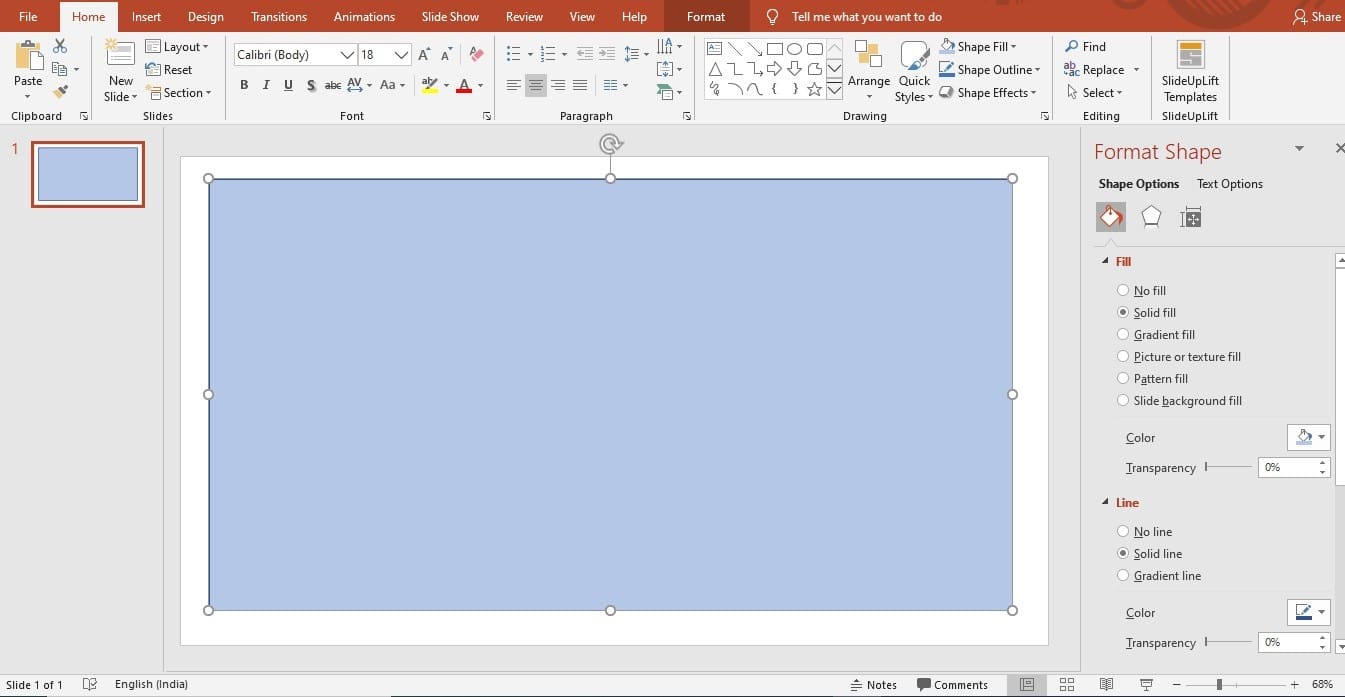
Task: Open the Insert ribbon tab
Action: 146,17
